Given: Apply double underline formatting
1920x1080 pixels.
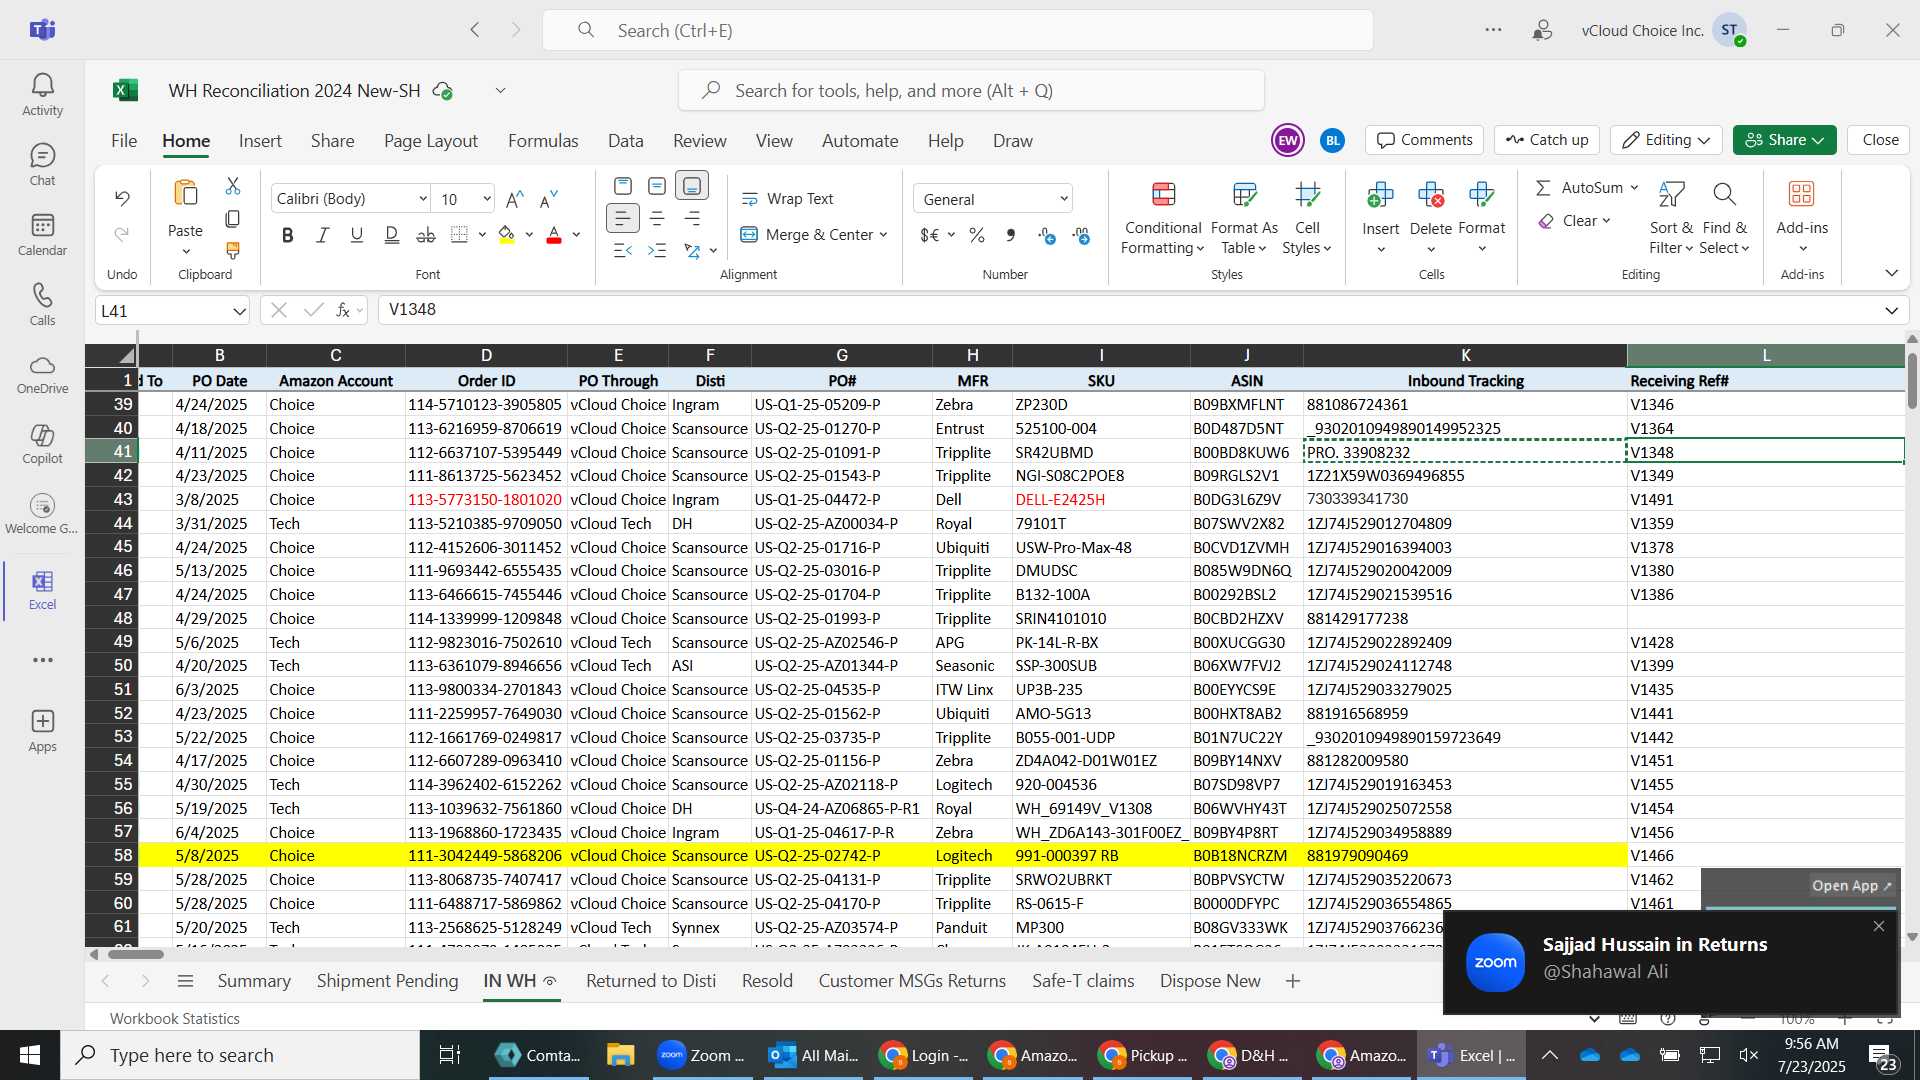Looking at the screenshot, I should click(x=391, y=235).
